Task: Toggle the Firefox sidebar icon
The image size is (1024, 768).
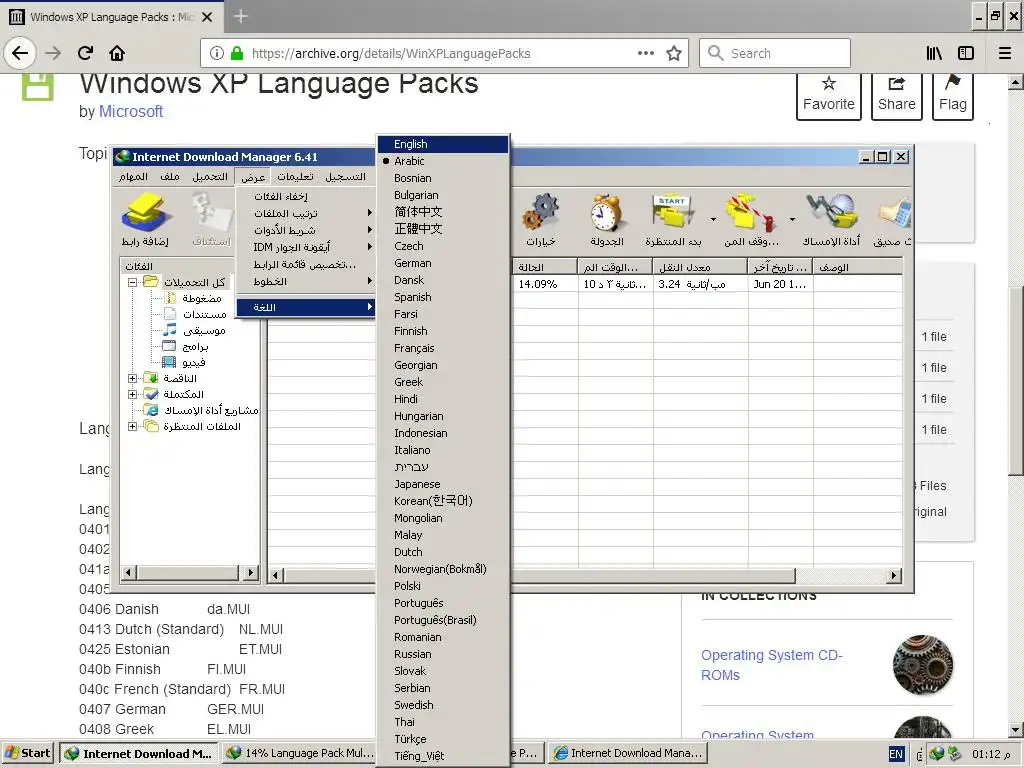Action: pos(966,54)
